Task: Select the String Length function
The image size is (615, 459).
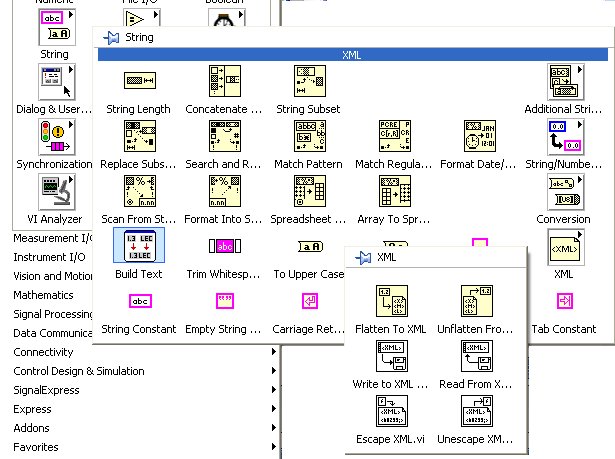Action: coord(140,81)
